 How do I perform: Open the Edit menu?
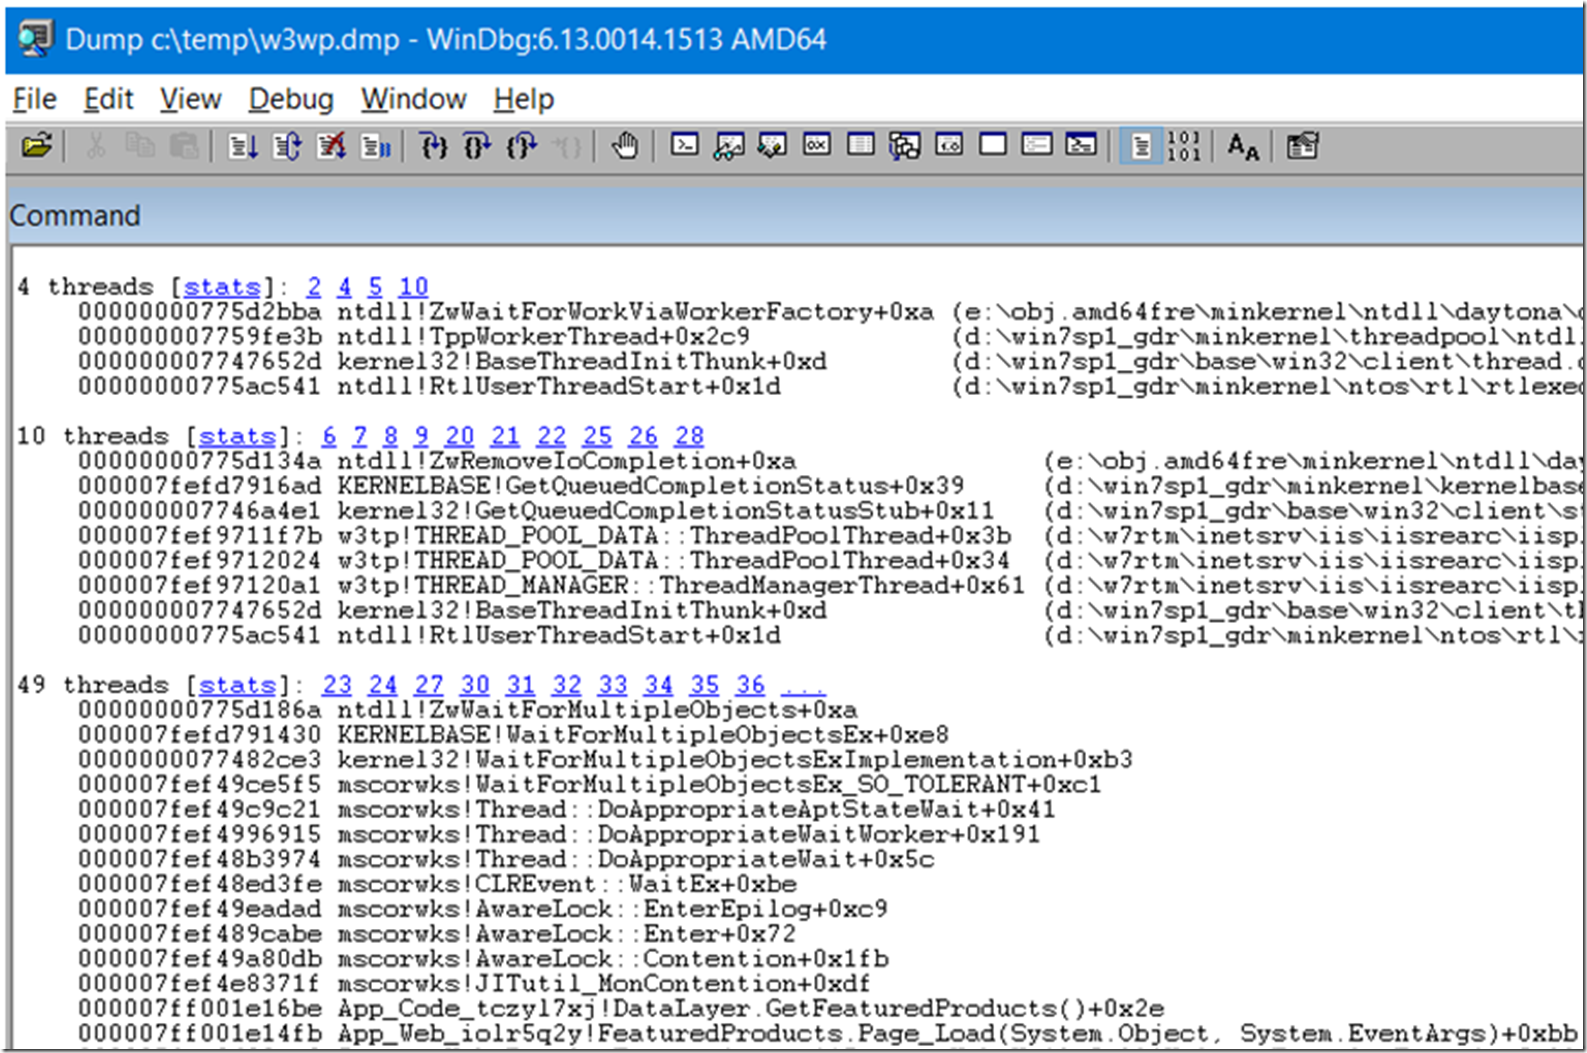pos(108,99)
